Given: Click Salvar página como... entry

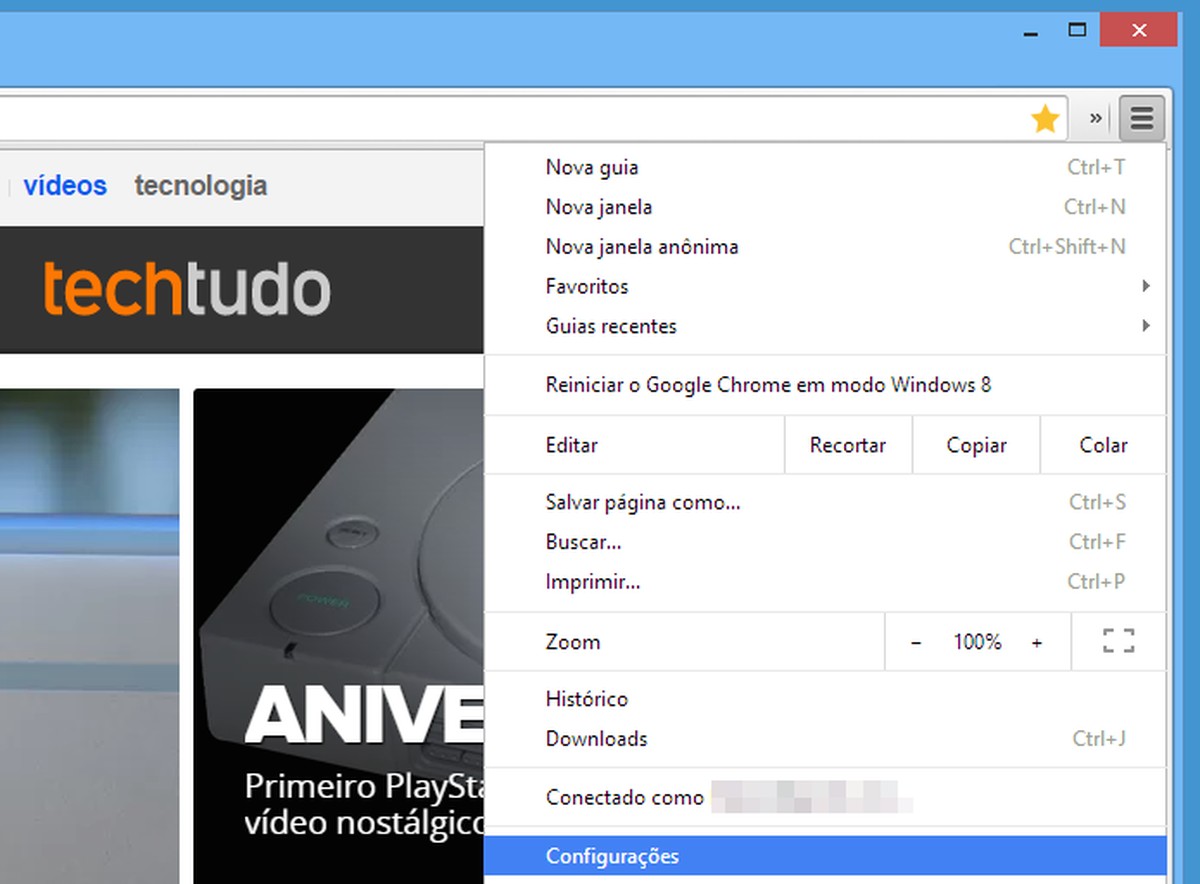Looking at the screenshot, I should click(825, 502).
